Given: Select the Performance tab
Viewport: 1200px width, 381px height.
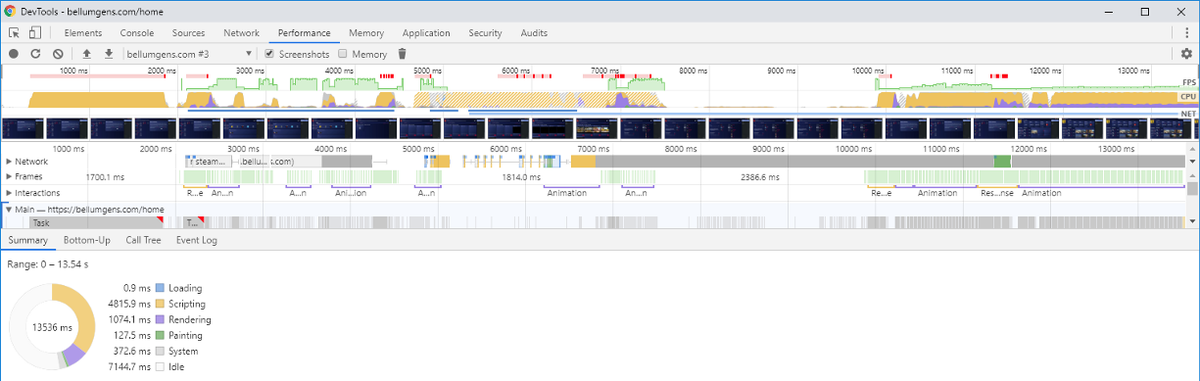Looking at the screenshot, I should (304, 33).
